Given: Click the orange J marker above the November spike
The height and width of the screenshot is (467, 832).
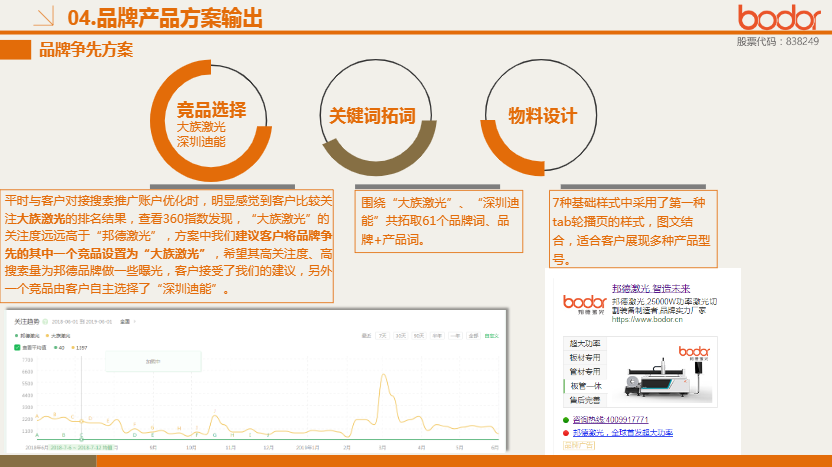Looking at the screenshot, I should 215,411.
